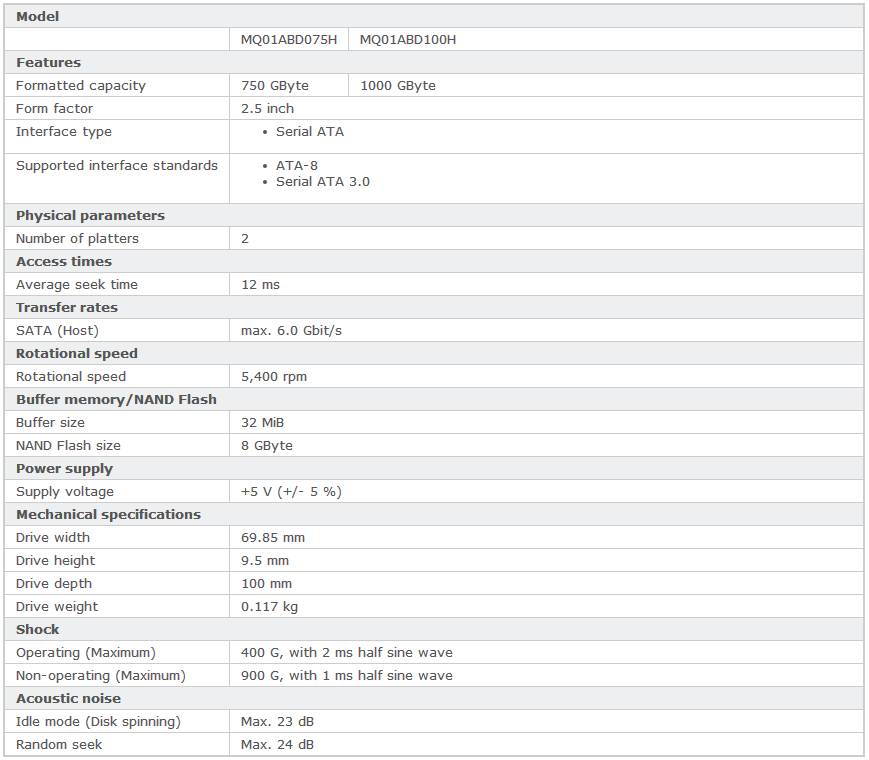Select the Non-operating (Maximum) shock value

point(346,676)
